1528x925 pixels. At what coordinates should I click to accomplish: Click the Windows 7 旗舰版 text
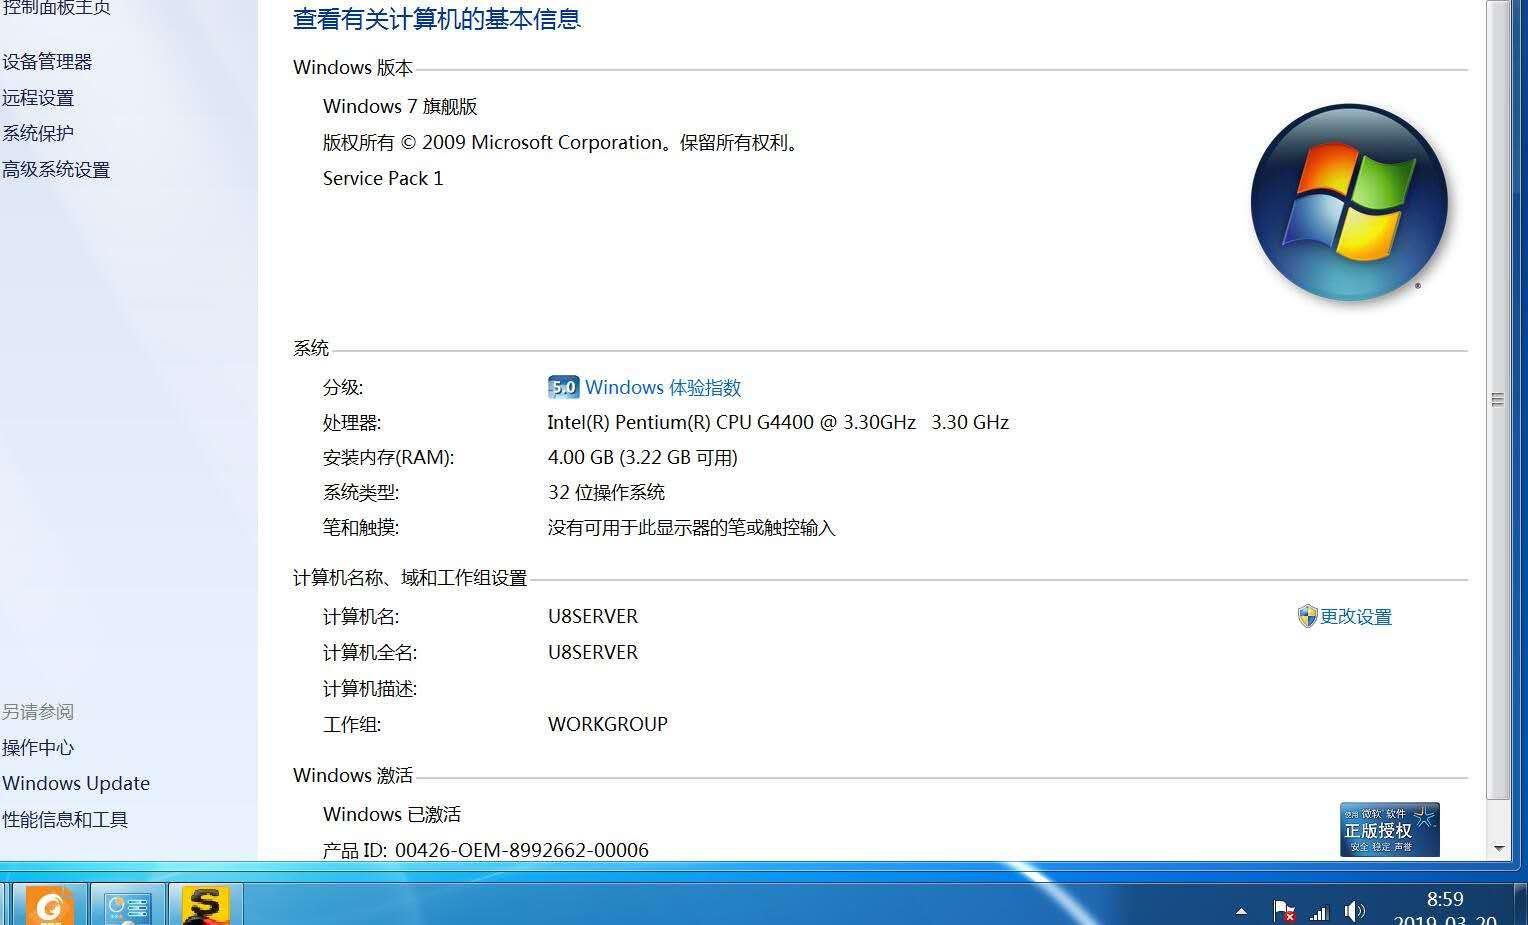[x=400, y=106]
